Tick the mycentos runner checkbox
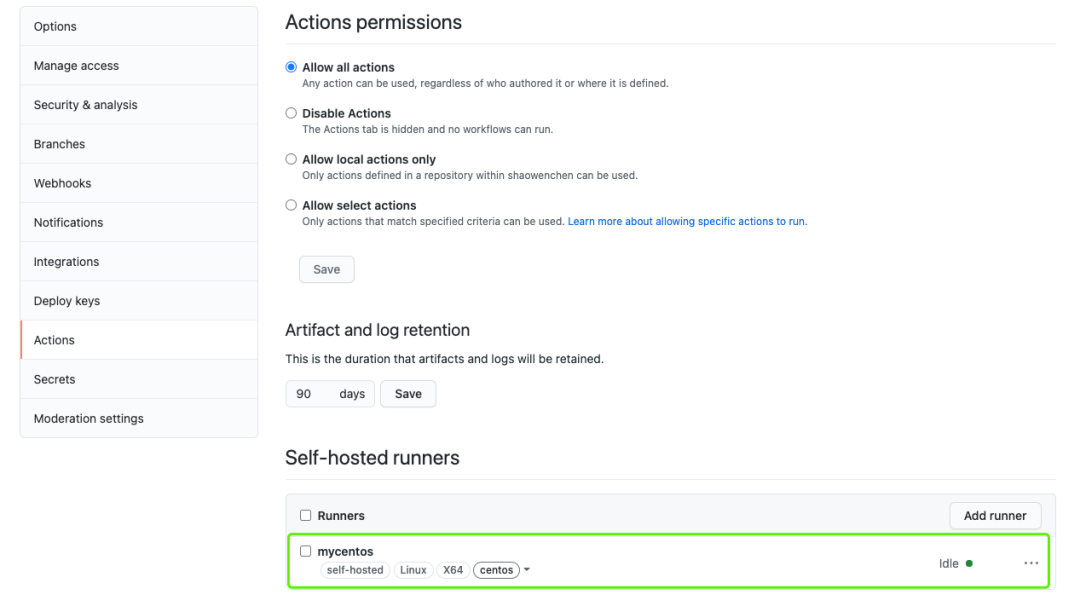1080x612 pixels. [306, 551]
